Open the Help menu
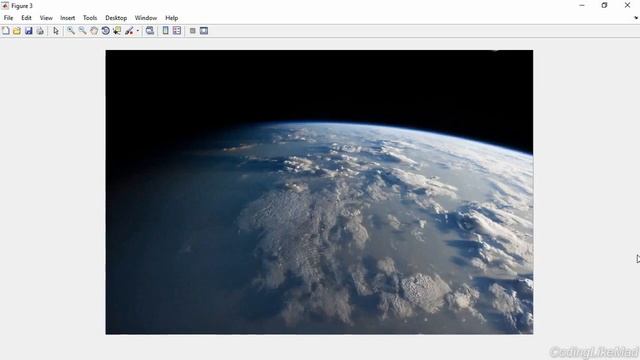Image resolution: width=640 pixels, height=360 pixels. click(171, 18)
